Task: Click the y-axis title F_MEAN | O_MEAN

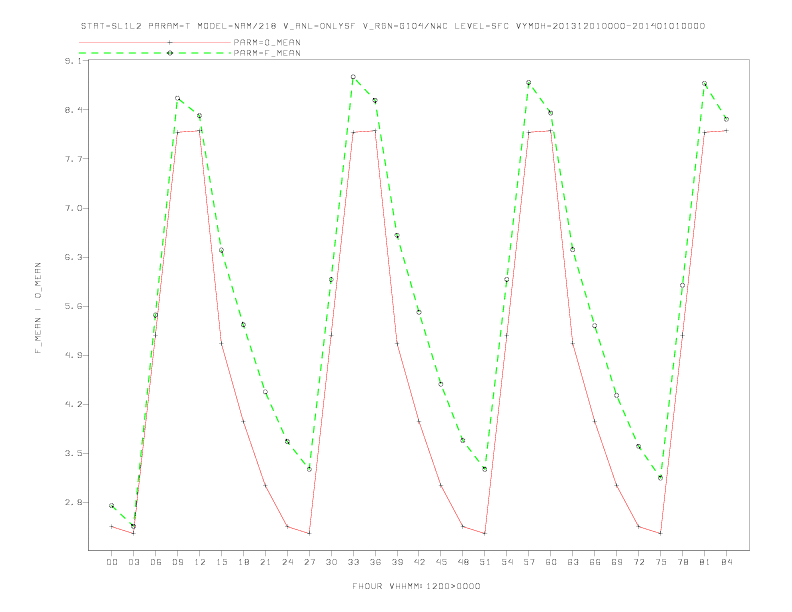Action: pos(38,308)
